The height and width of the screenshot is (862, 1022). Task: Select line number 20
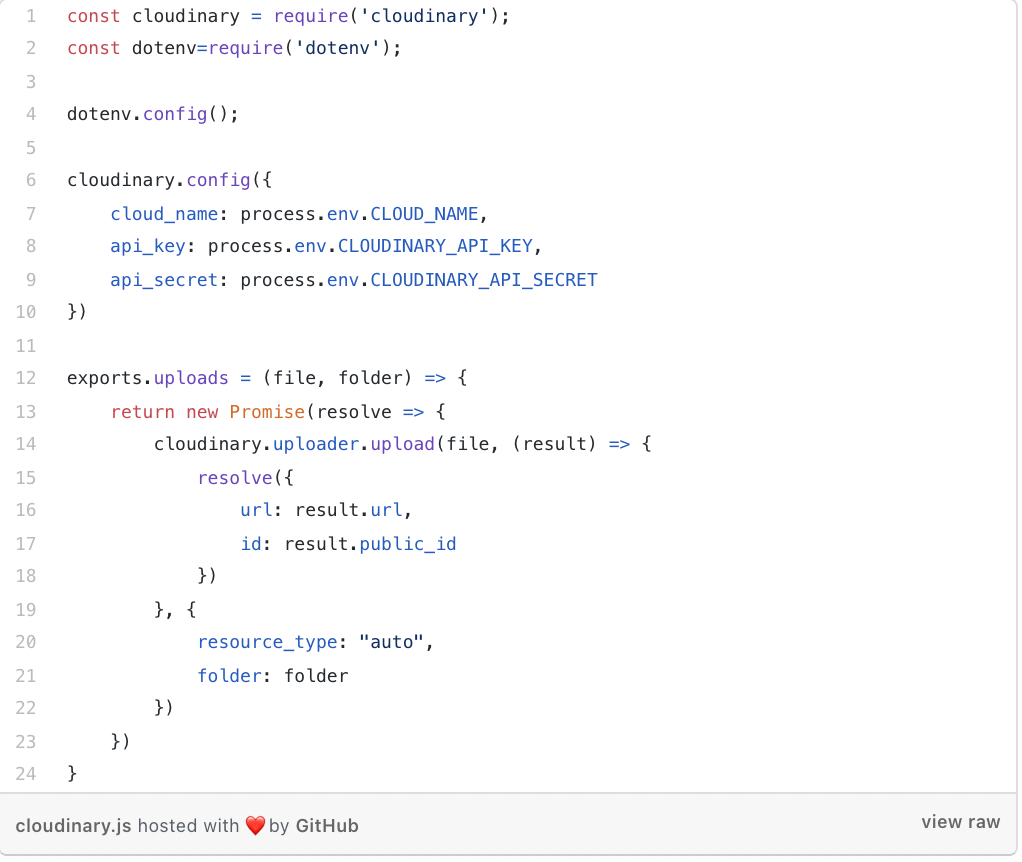coord(26,642)
